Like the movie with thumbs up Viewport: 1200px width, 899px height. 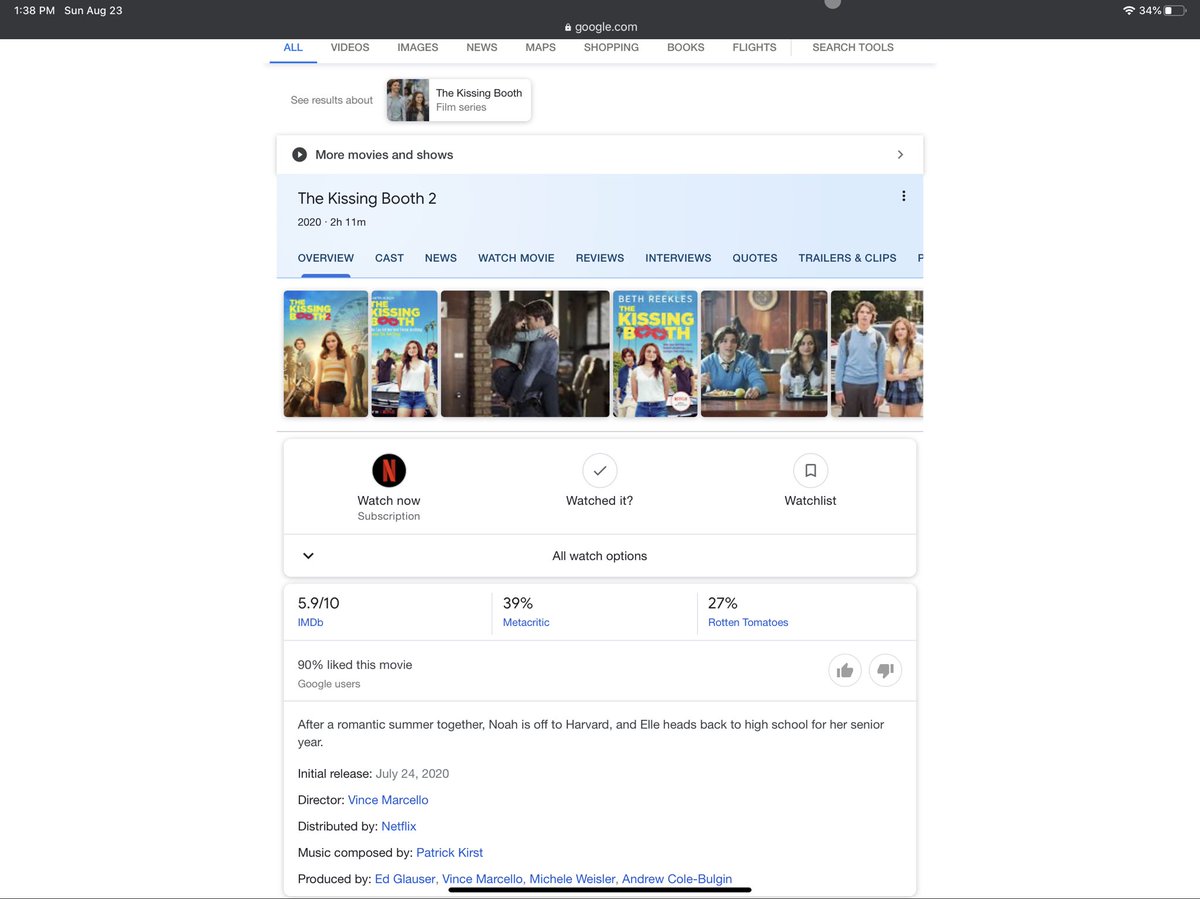click(x=845, y=671)
